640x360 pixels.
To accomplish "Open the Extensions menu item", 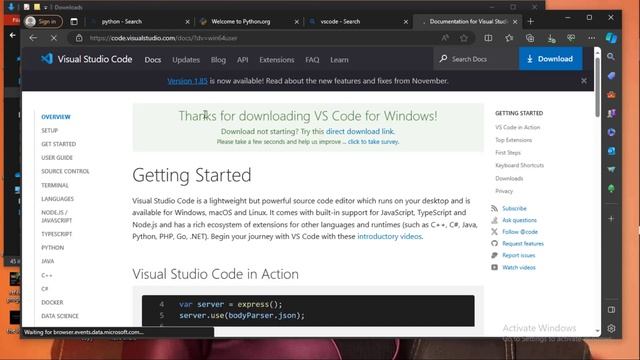I will click(276, 60).
